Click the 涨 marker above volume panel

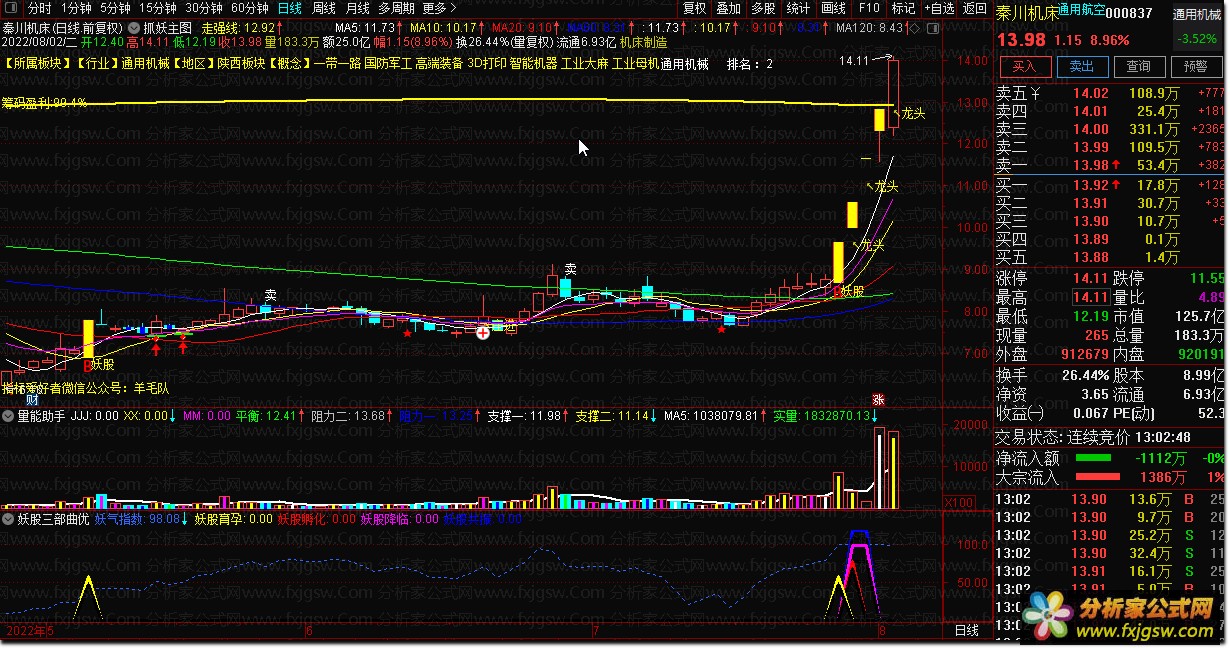click(x=878, y=400)
